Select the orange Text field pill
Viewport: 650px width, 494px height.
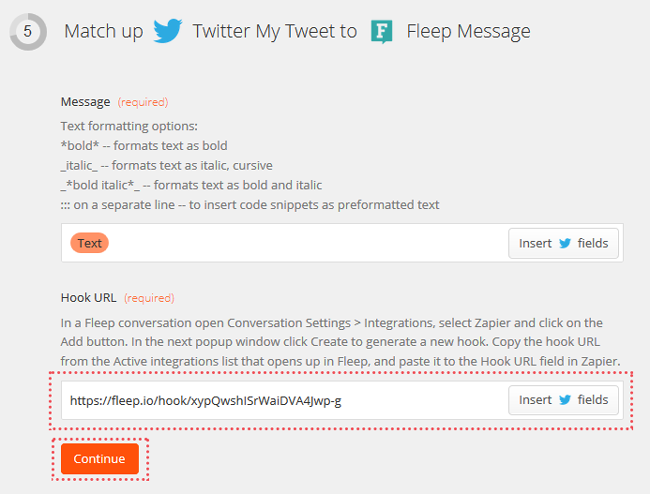click(x=90, y=243)
